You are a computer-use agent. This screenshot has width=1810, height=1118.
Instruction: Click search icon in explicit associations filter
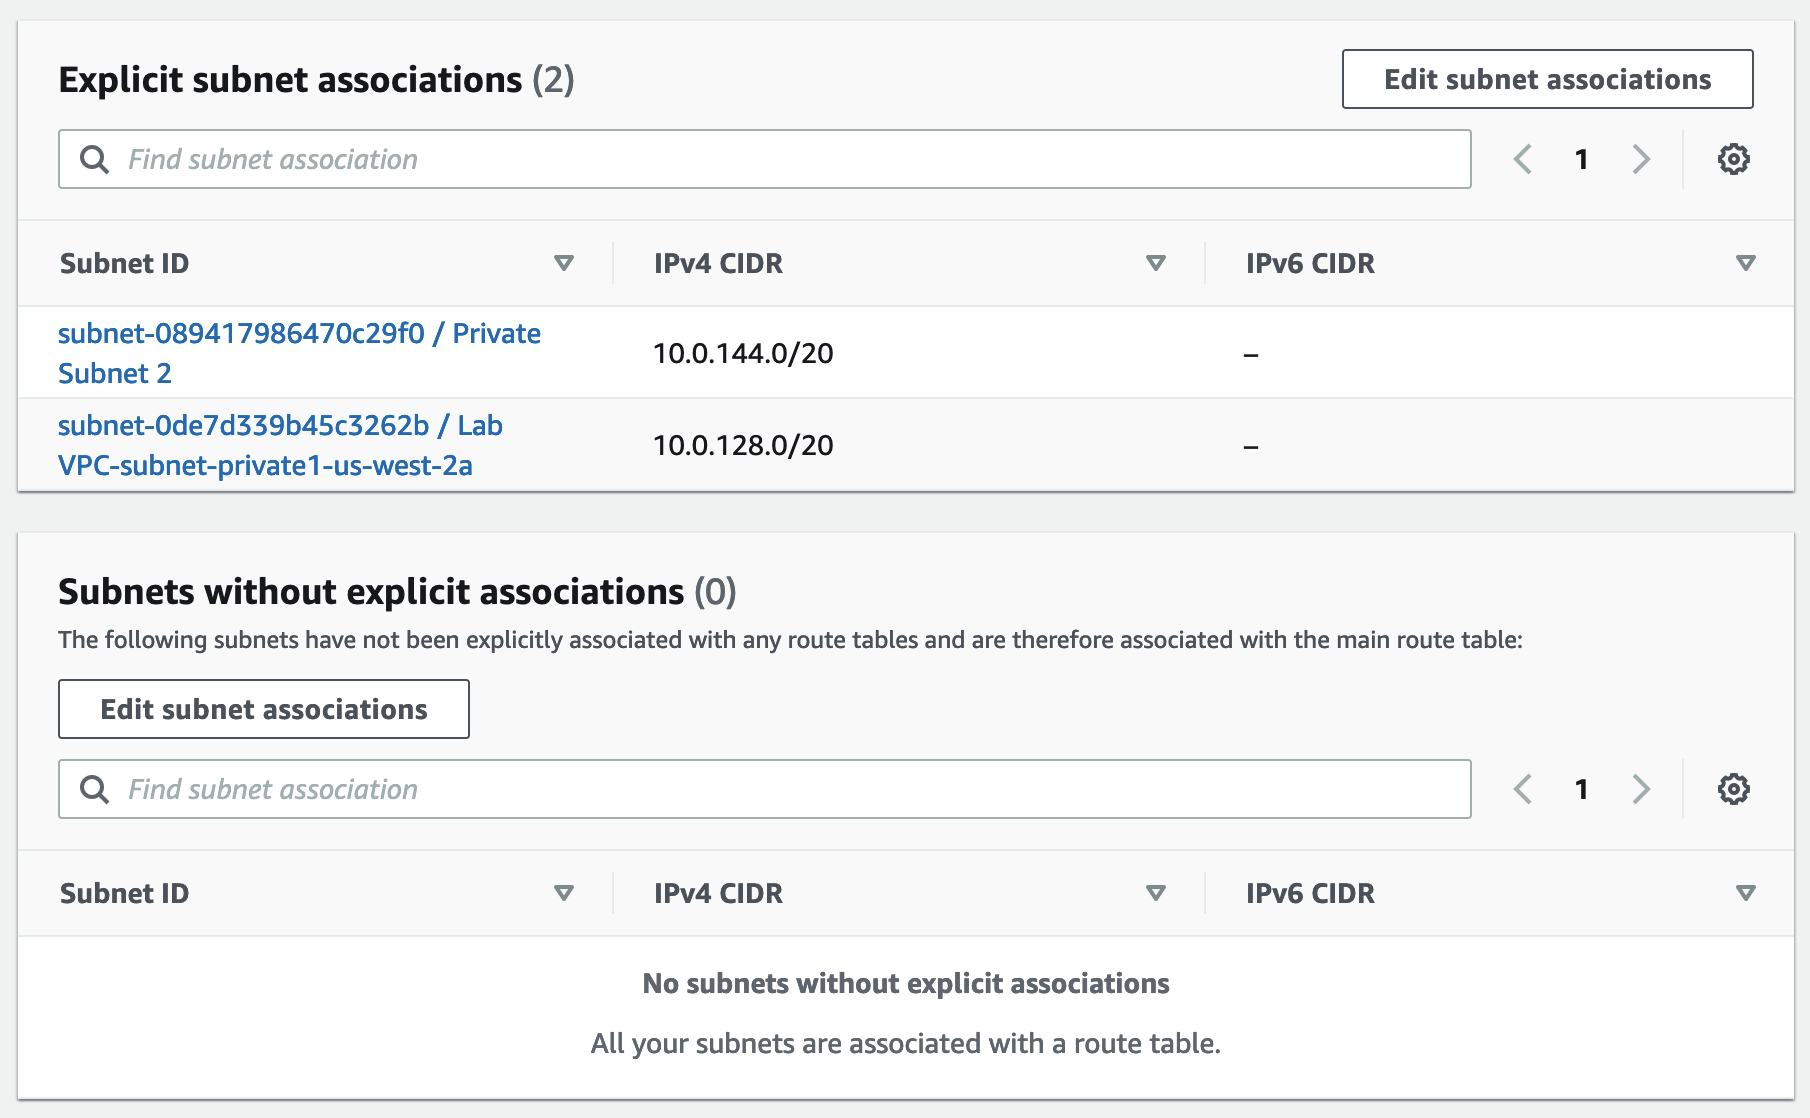coord(94,159)
